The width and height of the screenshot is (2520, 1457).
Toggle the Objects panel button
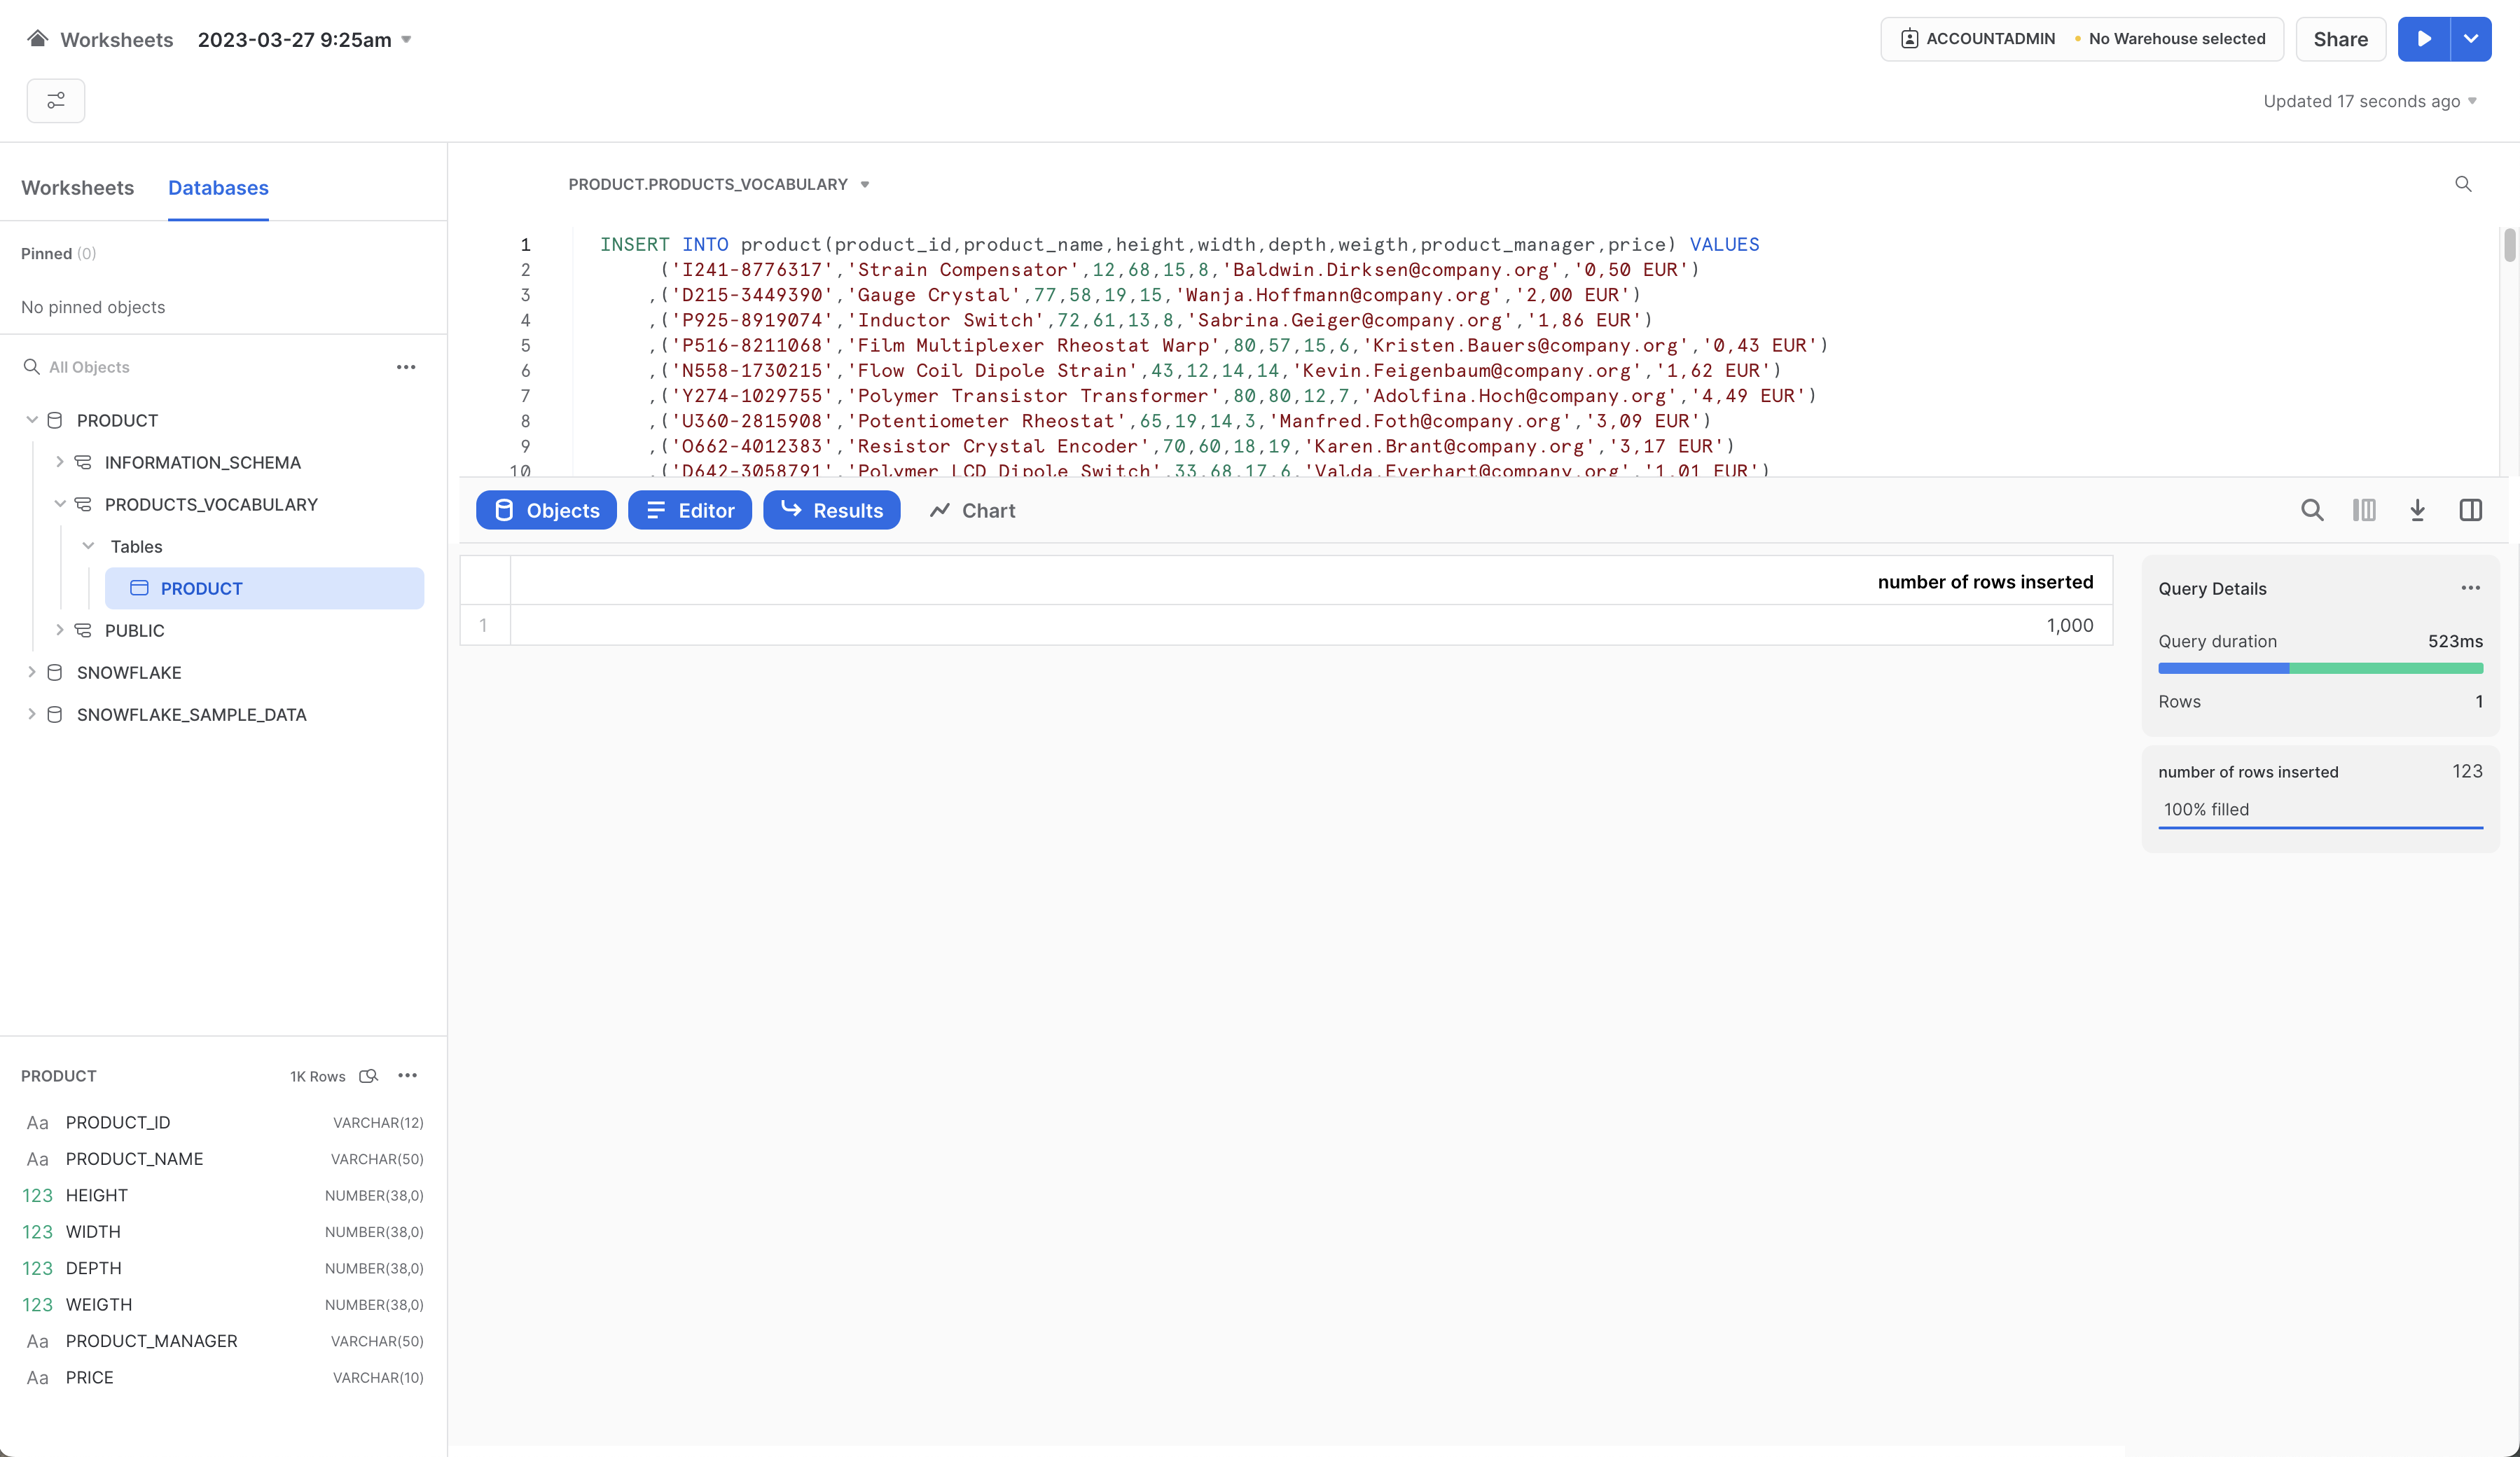pyautogui.click(x=546, y=511)
